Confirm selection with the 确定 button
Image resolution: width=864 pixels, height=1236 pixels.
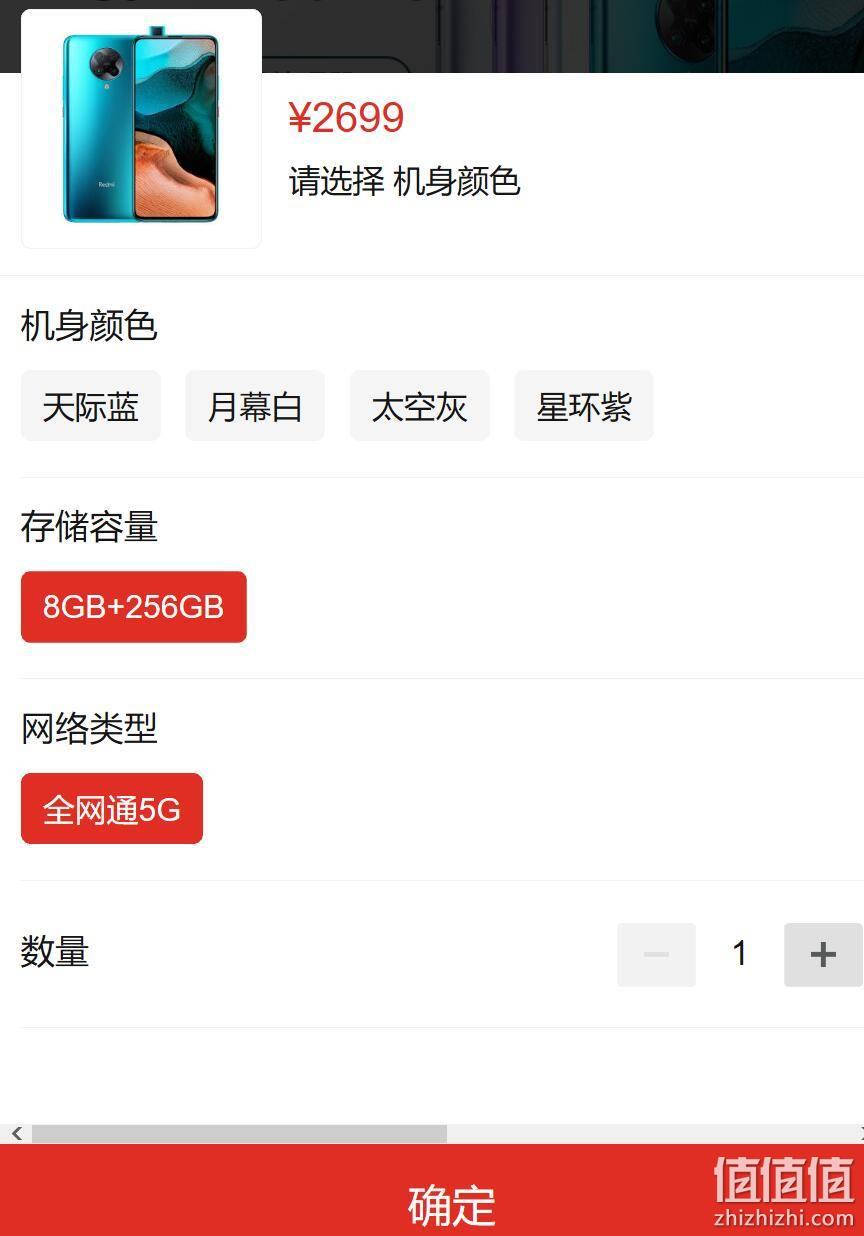[x=432, y=1190]
